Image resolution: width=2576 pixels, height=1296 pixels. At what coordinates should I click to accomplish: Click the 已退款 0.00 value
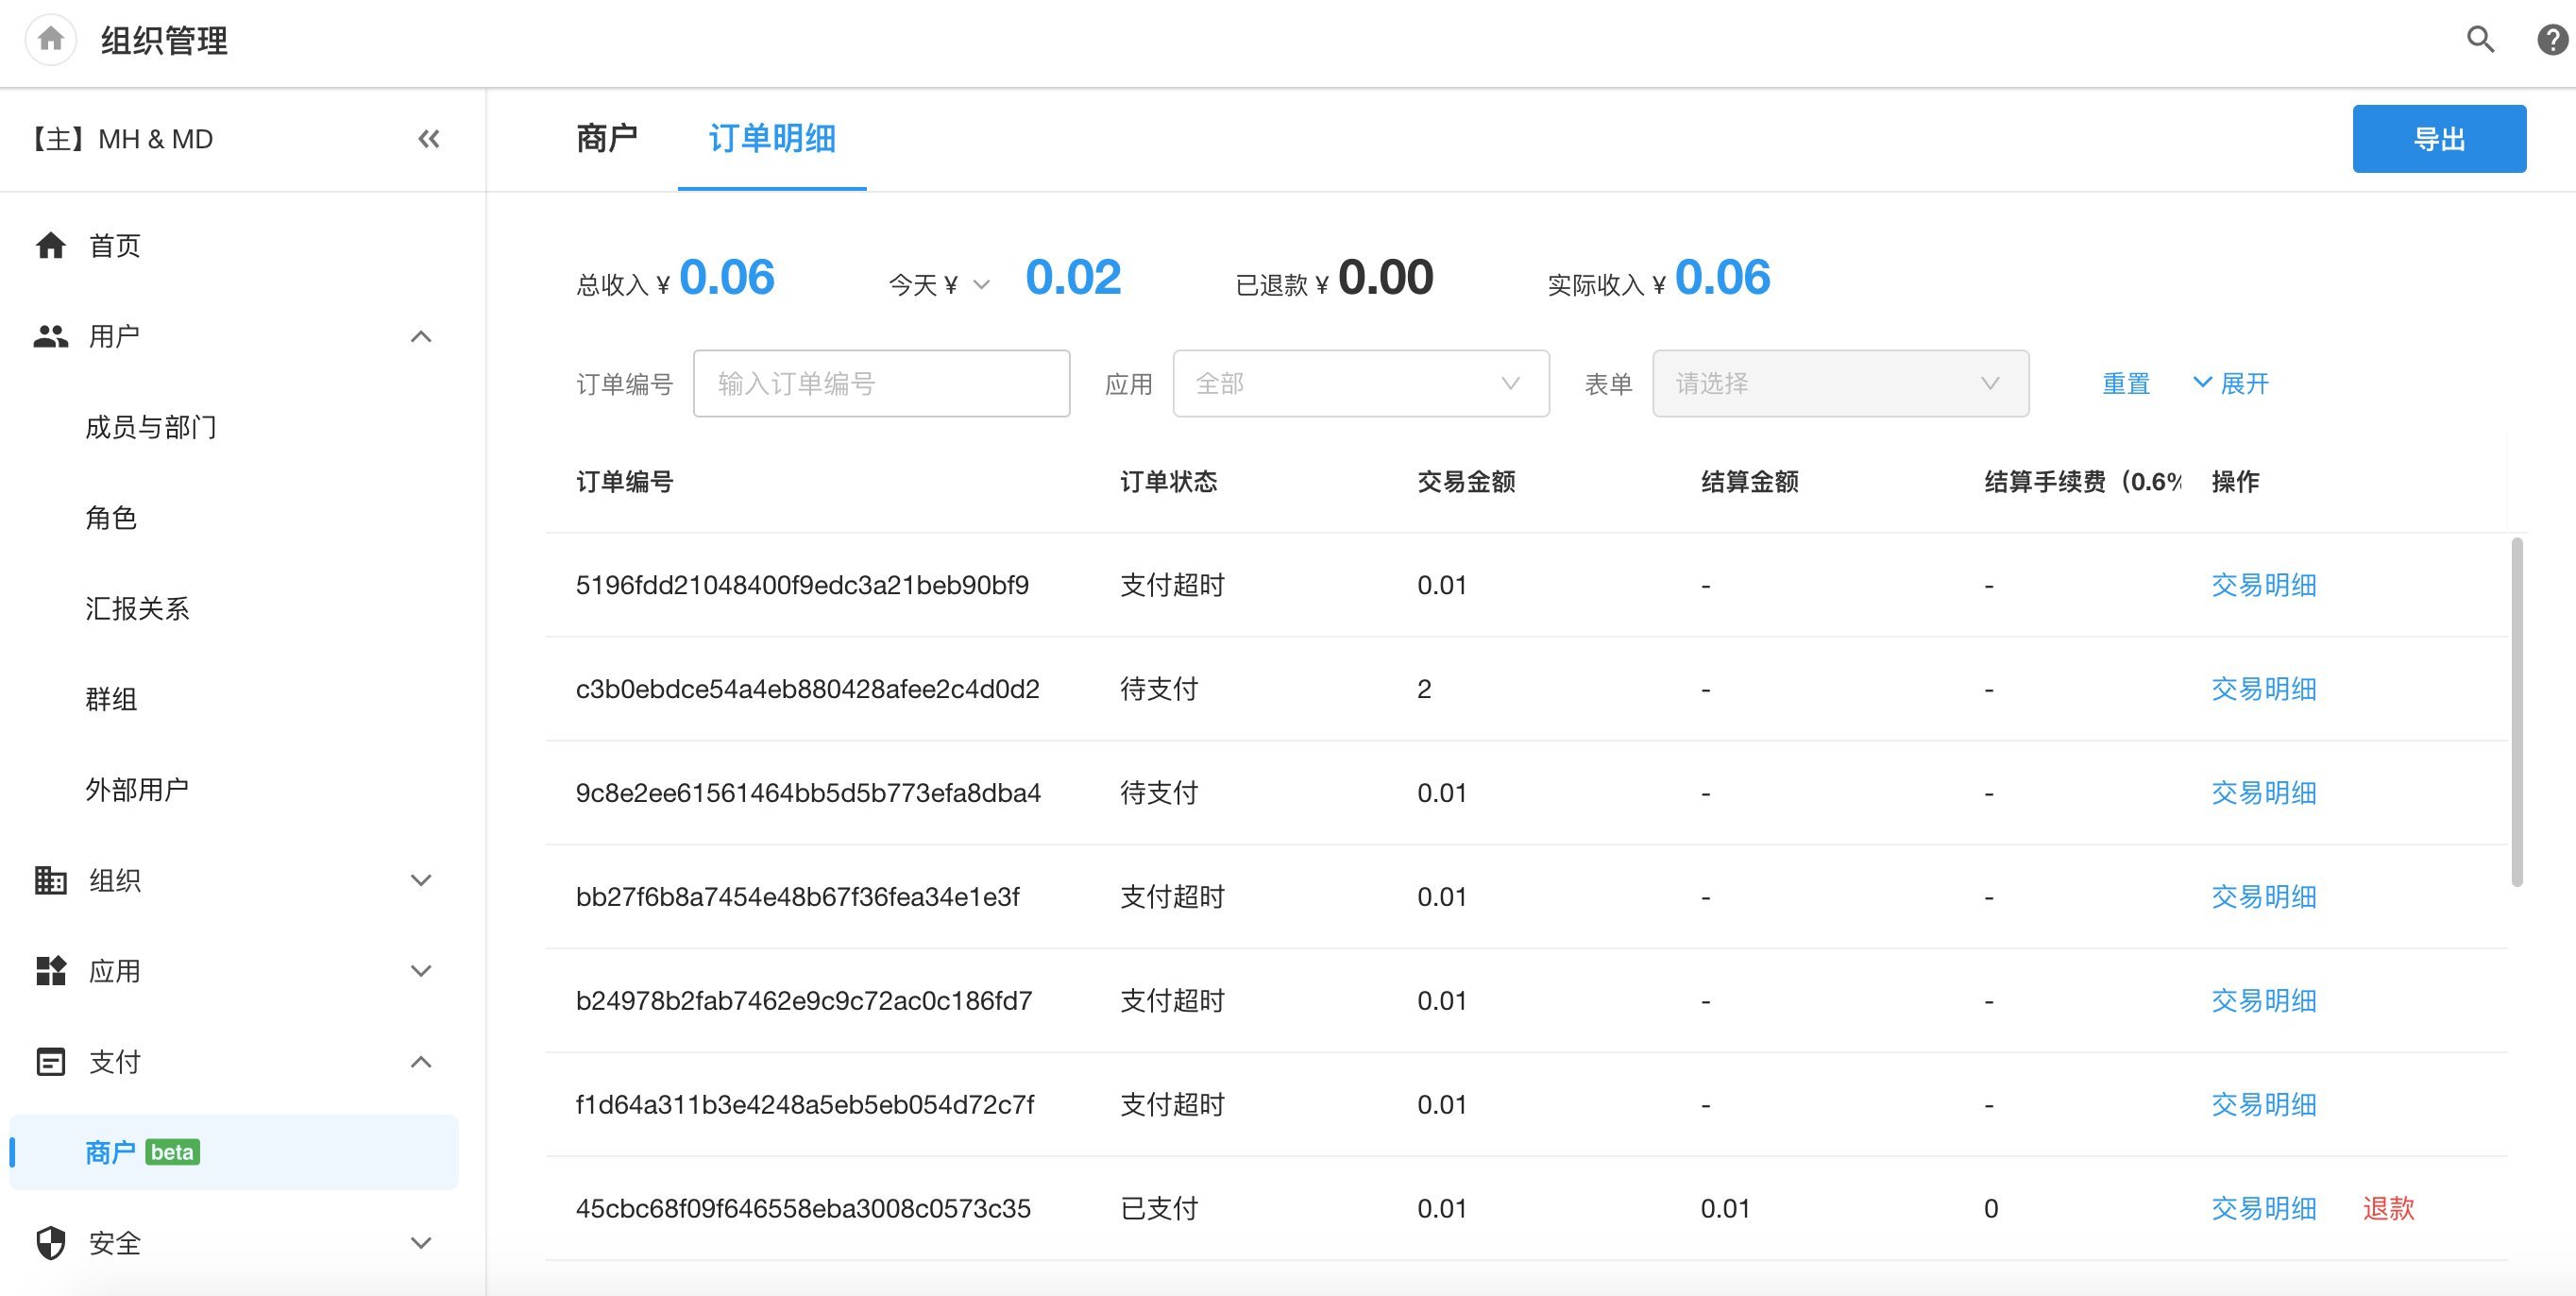coord(1386,277)
